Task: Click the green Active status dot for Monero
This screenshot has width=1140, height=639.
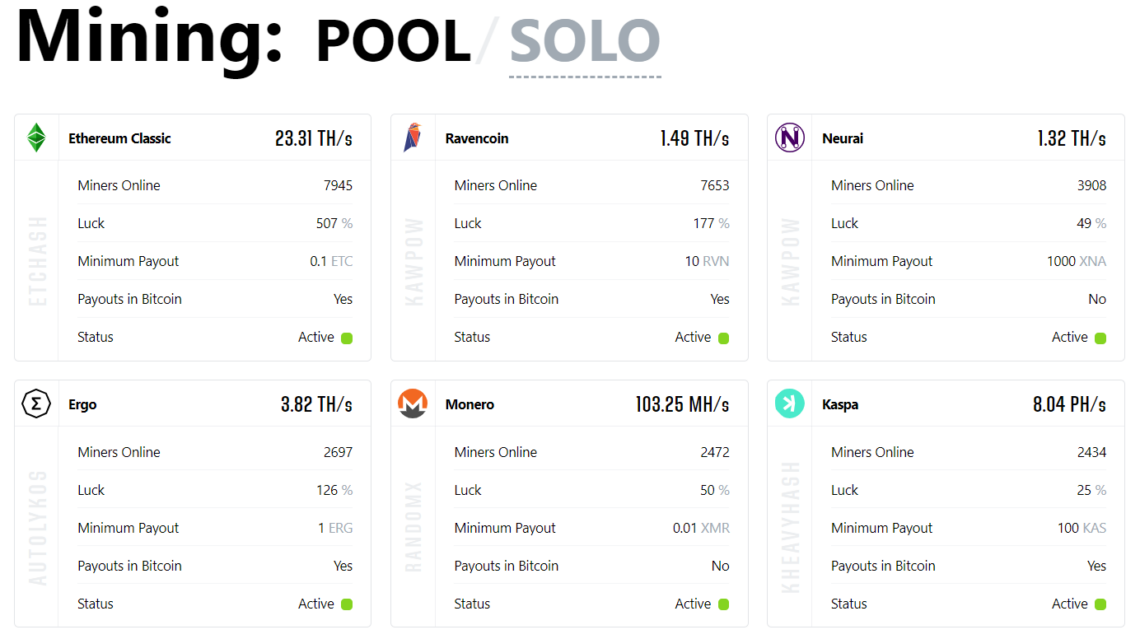Action: pos(729,604)
